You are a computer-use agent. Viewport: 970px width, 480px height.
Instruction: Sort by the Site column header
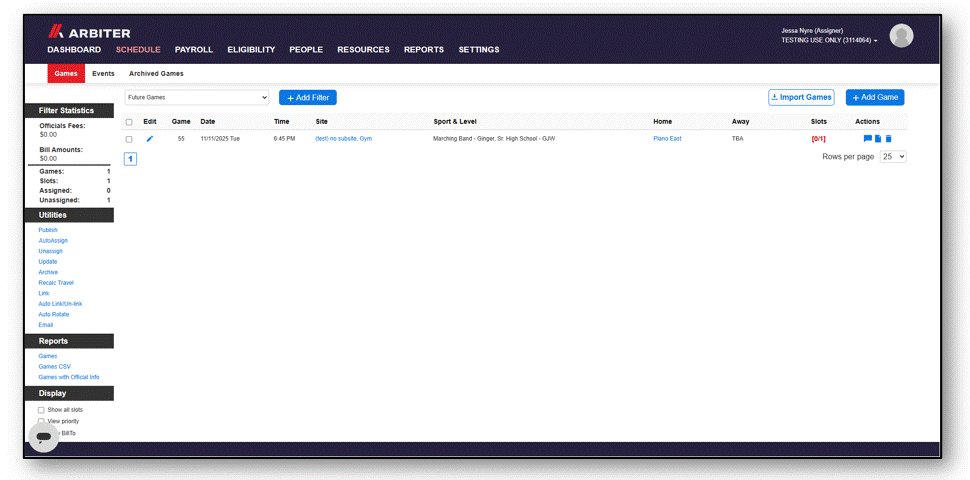click(x=322, y=122)
